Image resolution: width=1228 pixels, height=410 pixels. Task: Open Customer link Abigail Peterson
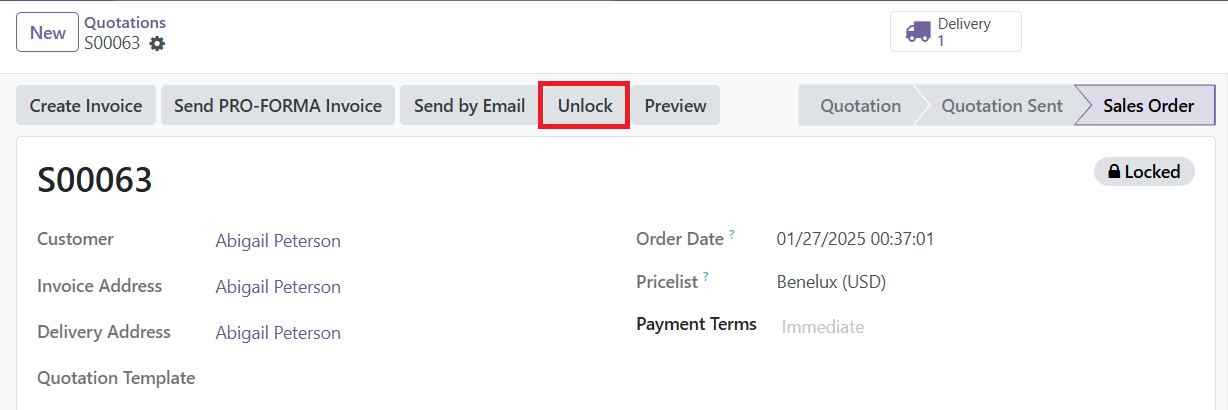[x=278, y=241]
